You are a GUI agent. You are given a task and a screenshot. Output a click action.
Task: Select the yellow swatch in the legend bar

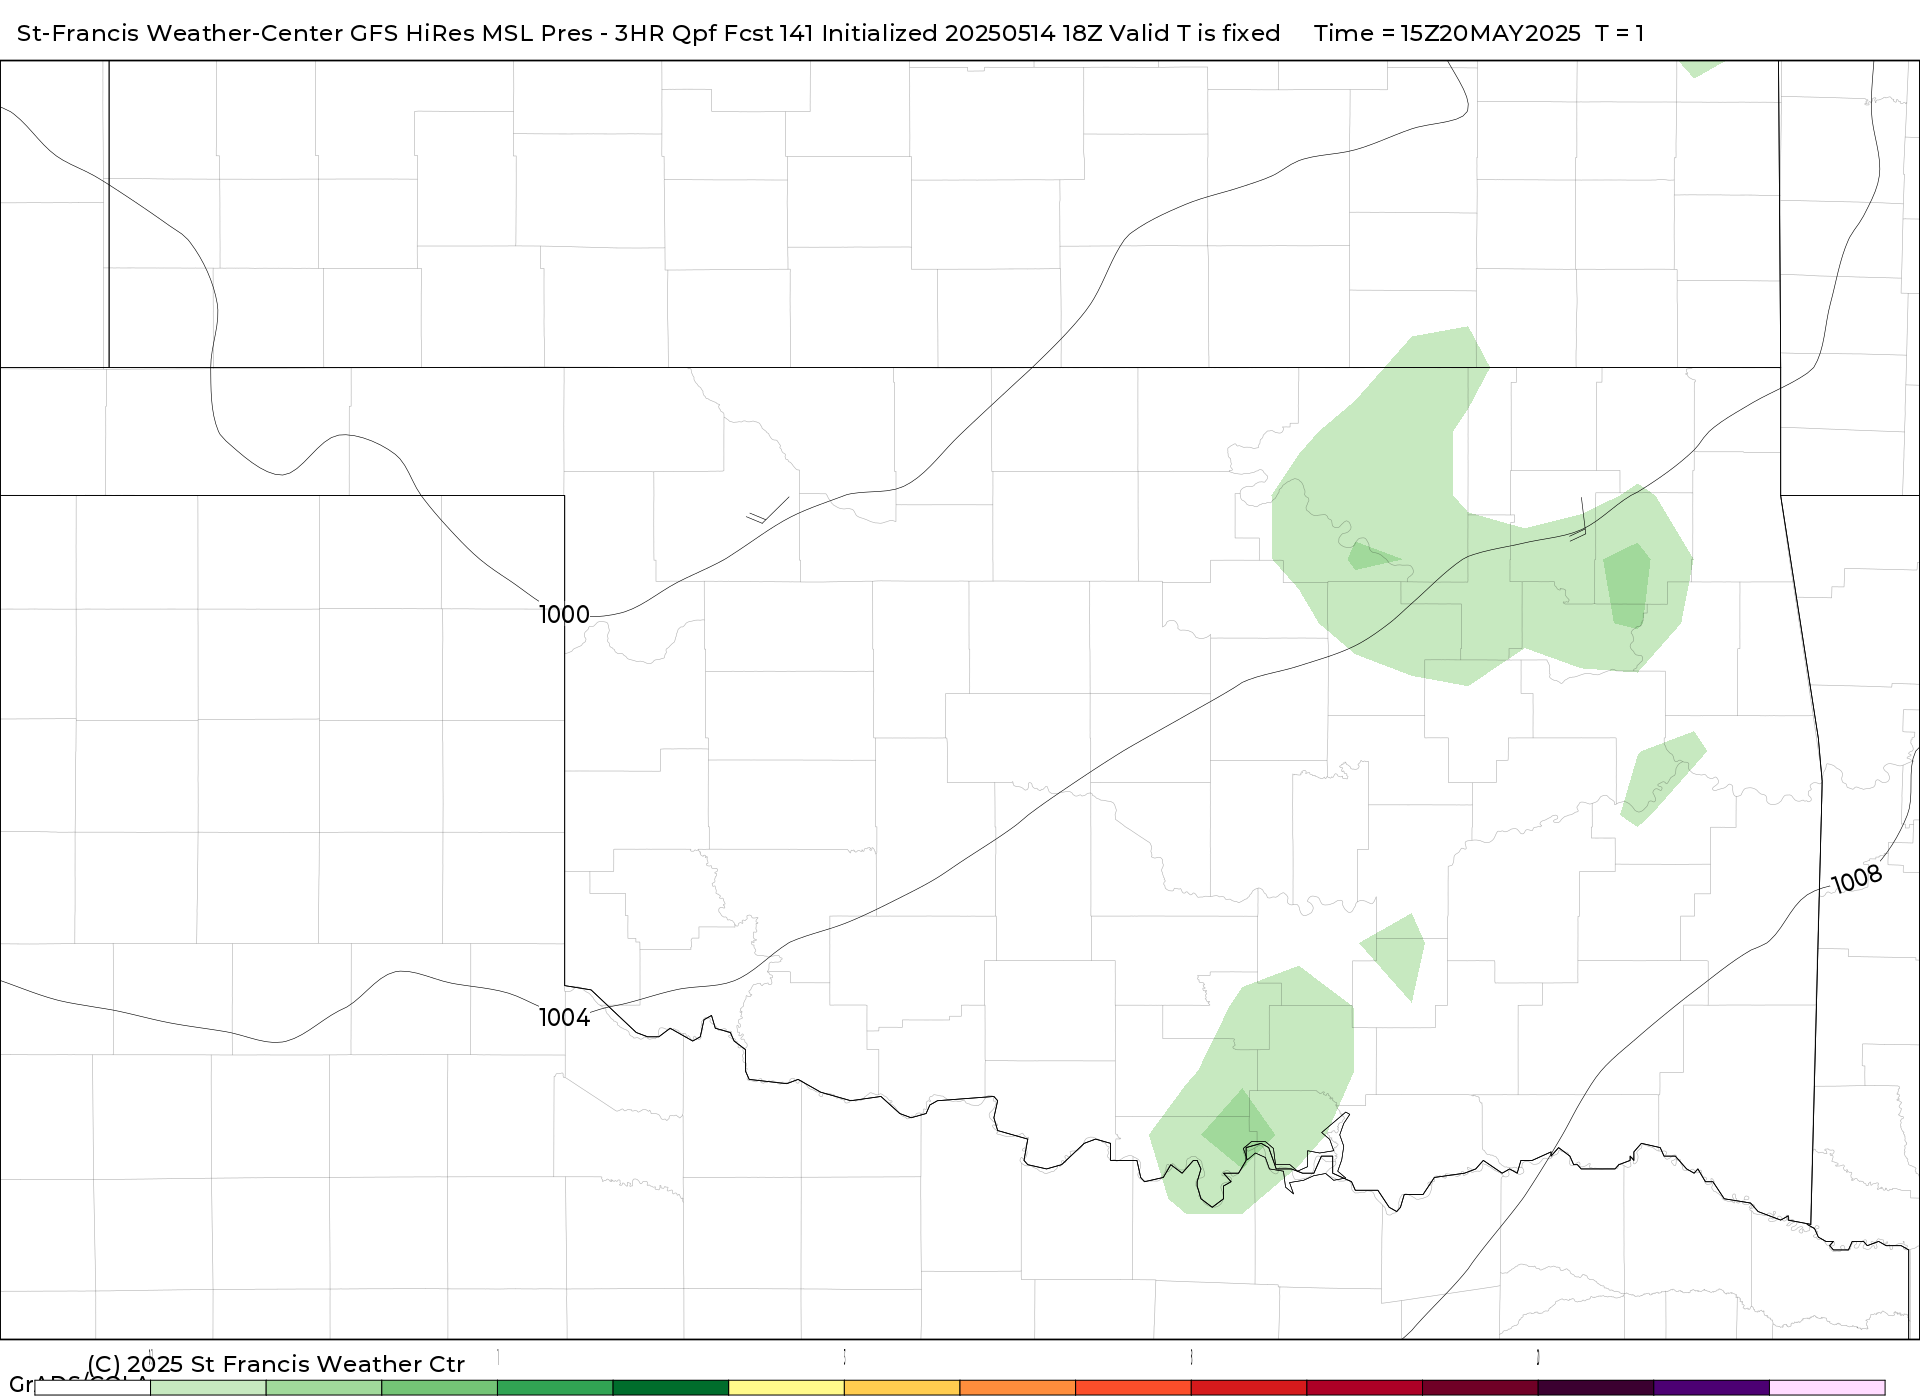(x=786, y=1388)
